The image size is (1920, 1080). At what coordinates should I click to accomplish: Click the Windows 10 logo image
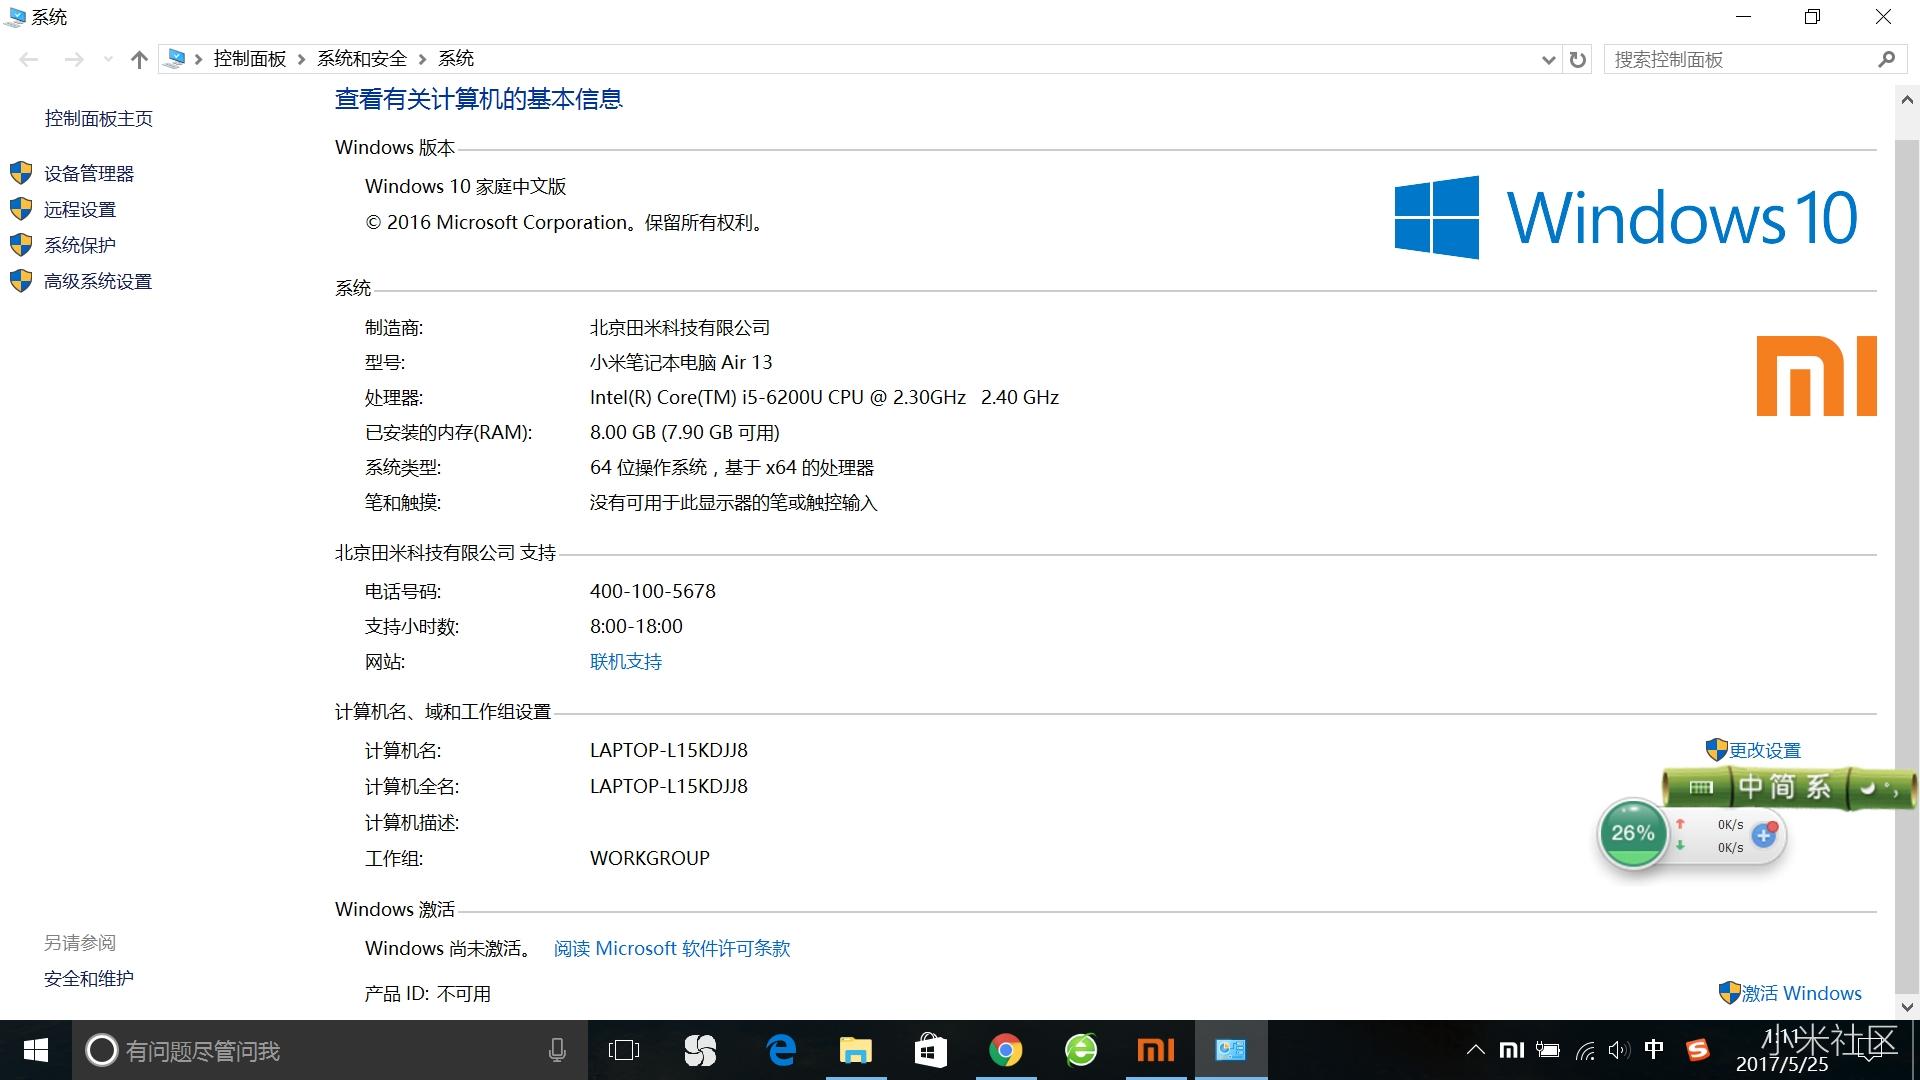coord(1626,217)
